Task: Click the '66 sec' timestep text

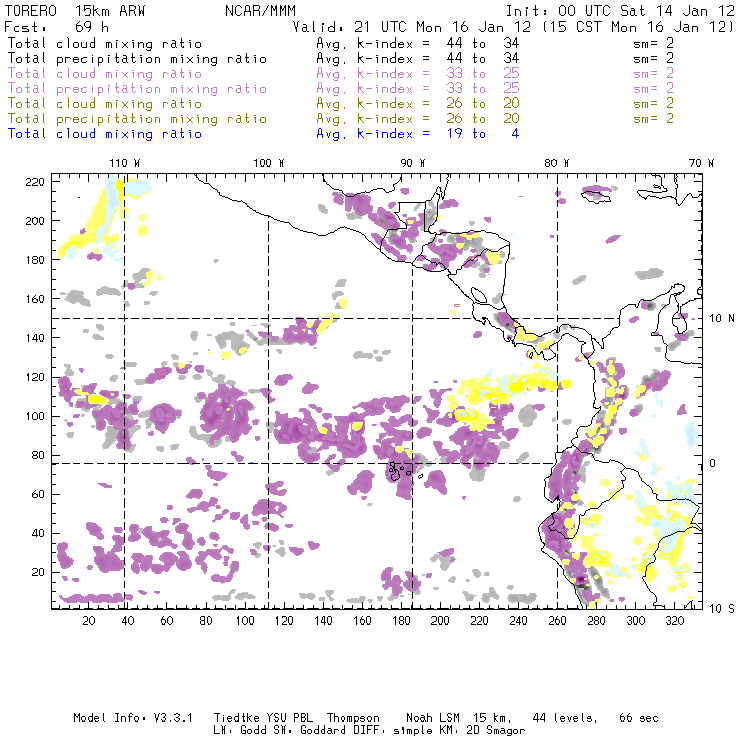Action: pos(639,718)
